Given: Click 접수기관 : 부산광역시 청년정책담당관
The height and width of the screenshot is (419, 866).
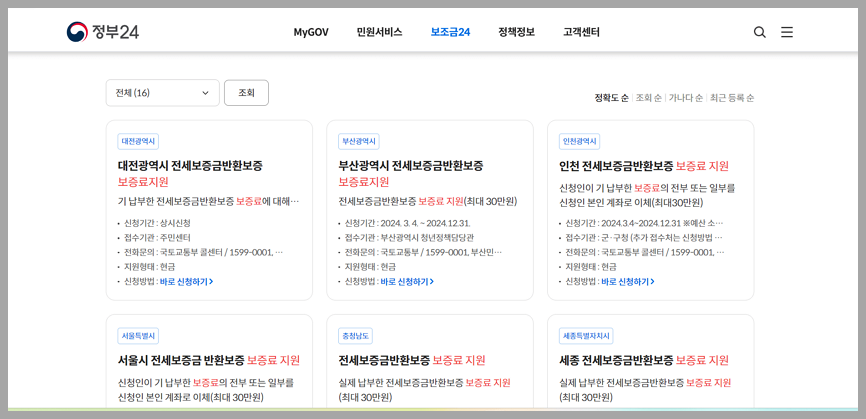Looking at the screenshot, I should [409, 238].
